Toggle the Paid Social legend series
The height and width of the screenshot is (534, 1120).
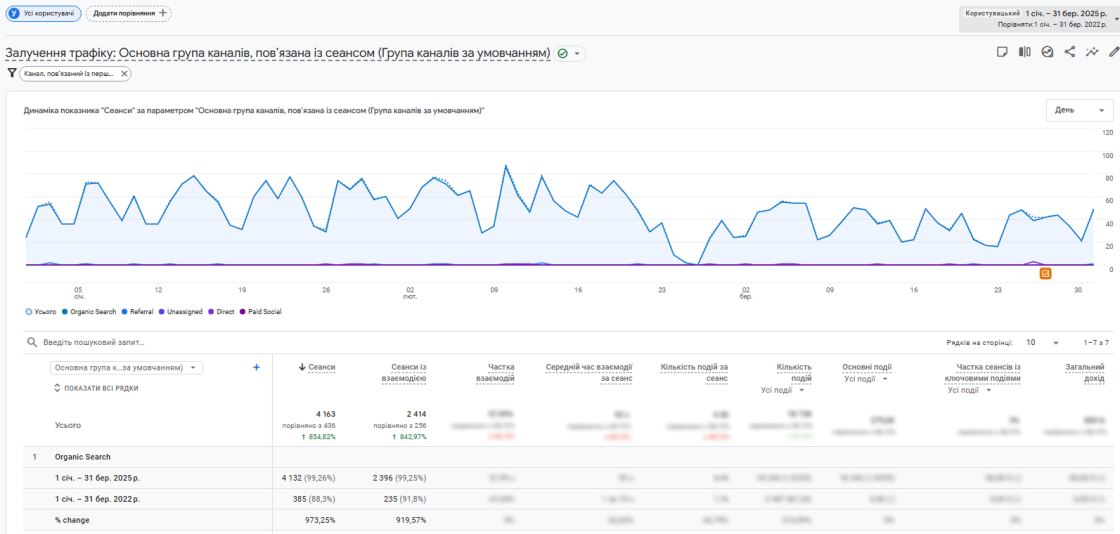[x=260, y=312]
